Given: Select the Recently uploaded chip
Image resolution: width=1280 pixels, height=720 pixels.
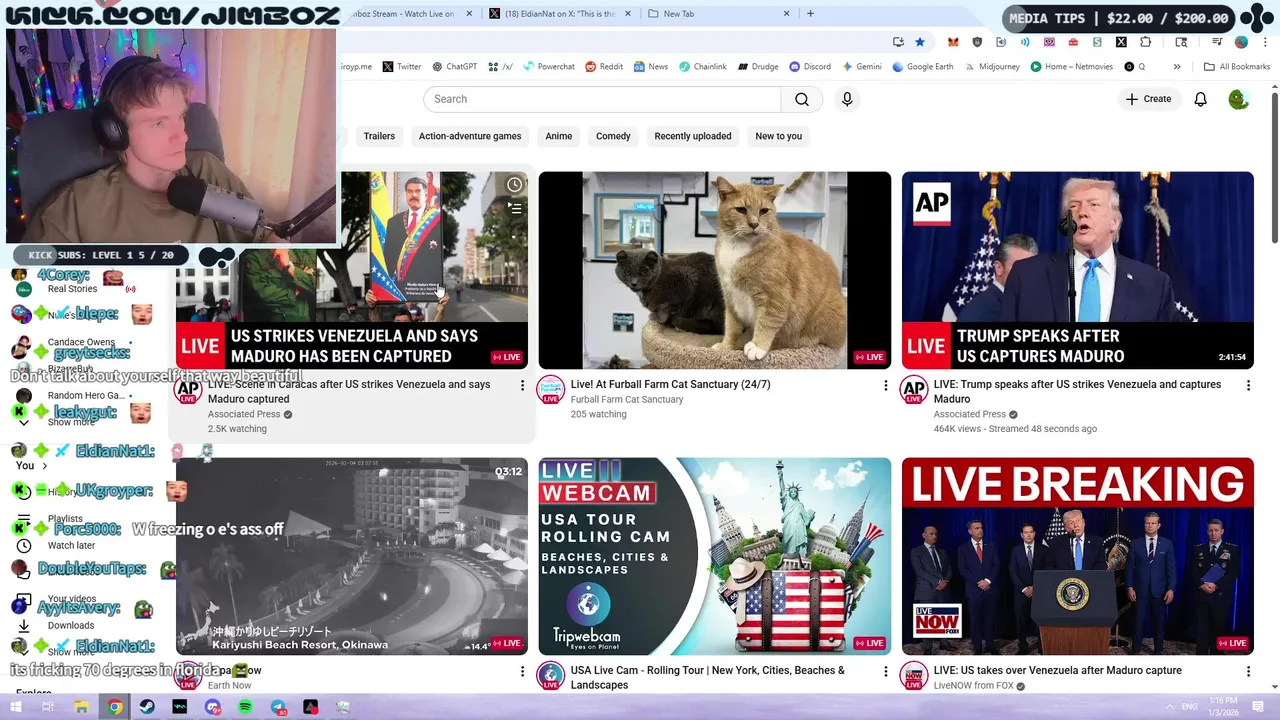Looking at the screenshot, I should coord(693,136).
